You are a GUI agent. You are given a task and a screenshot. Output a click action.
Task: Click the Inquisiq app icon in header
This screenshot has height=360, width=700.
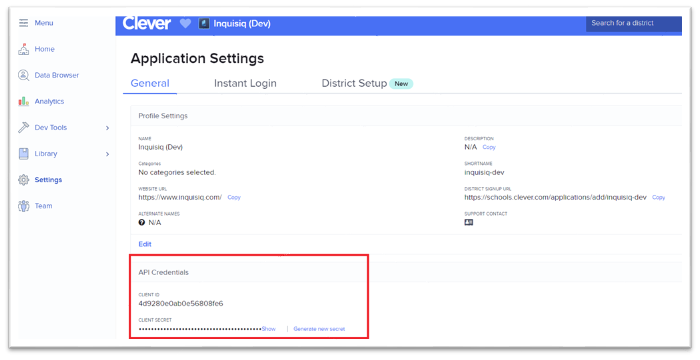click(204, 24)
